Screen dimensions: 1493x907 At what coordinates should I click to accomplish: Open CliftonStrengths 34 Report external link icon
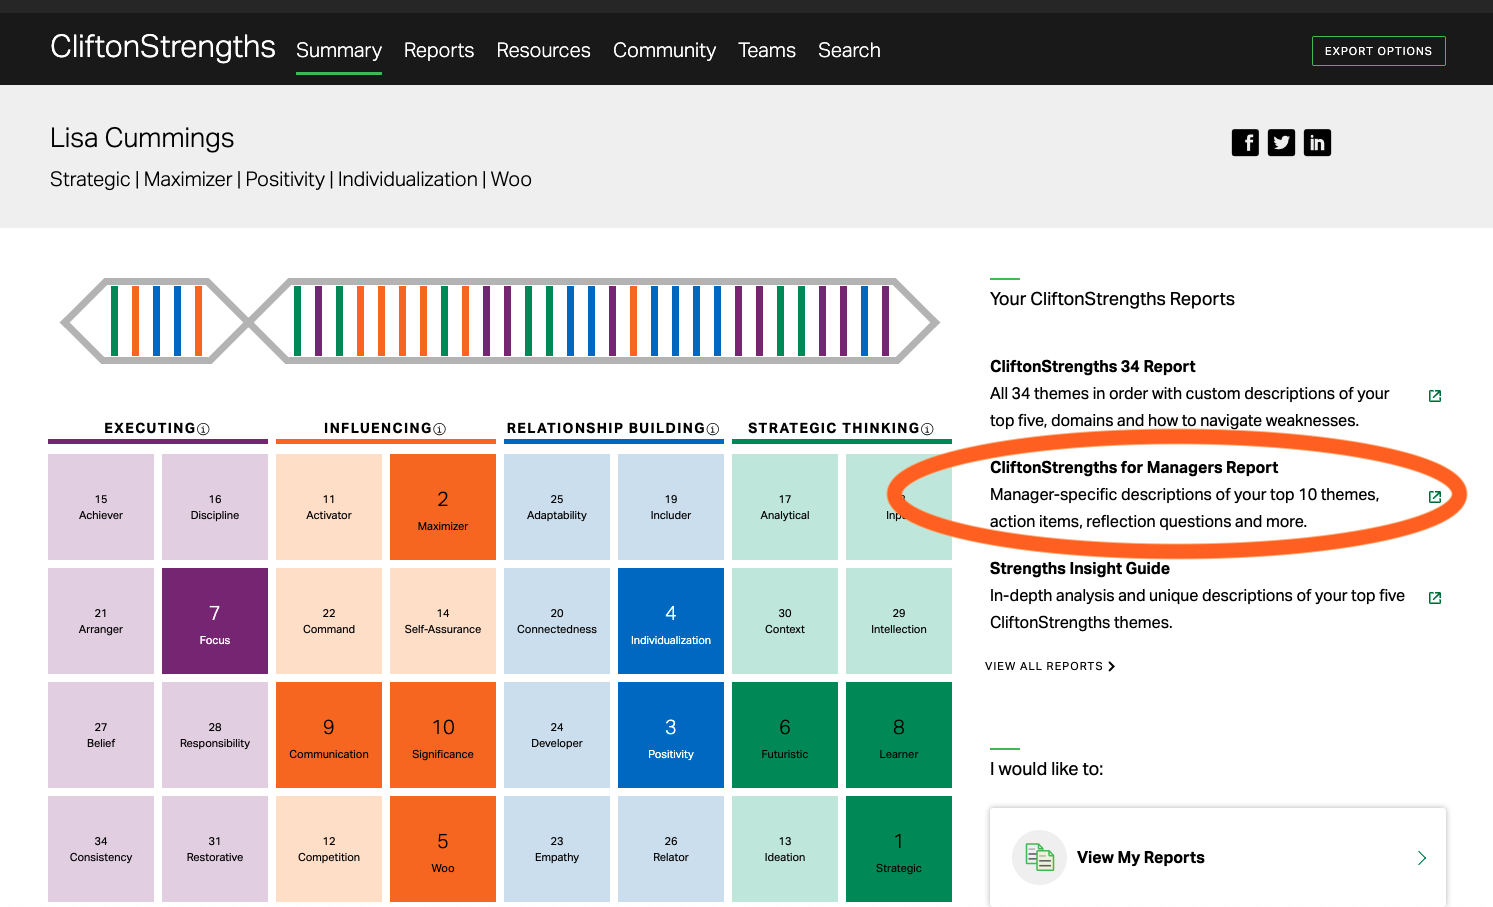(1435, 396)
